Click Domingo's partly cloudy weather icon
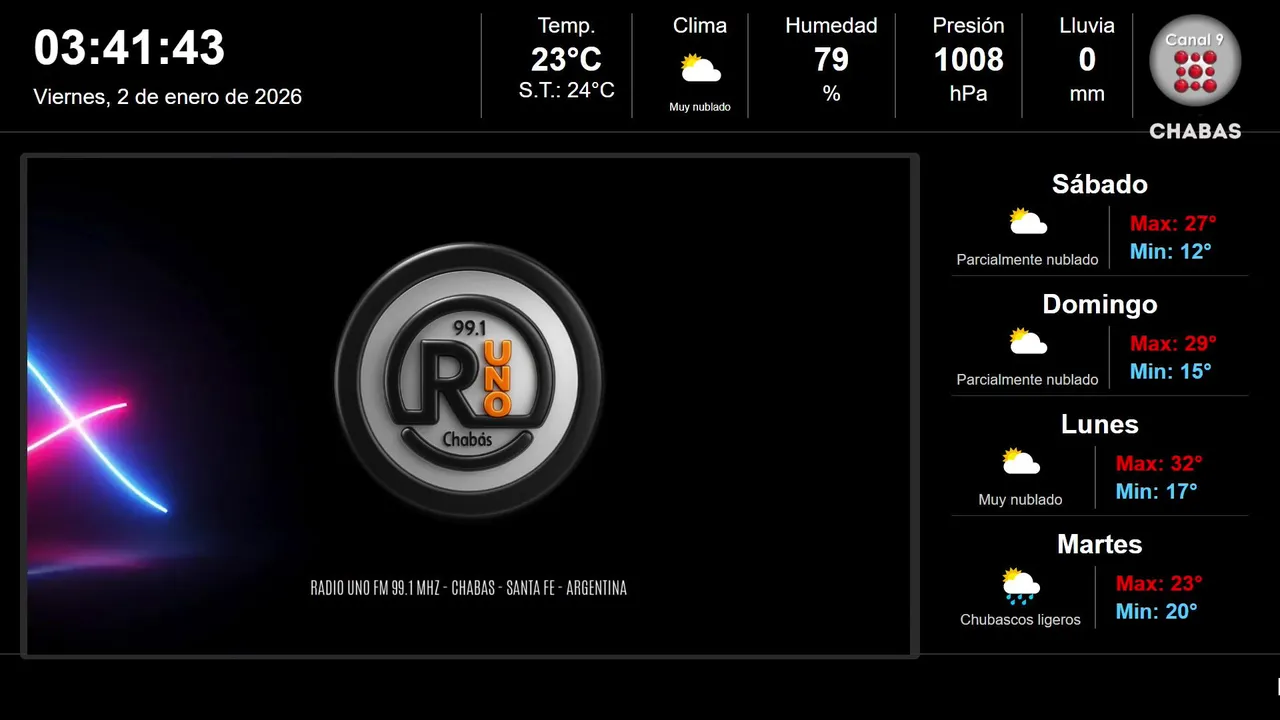Image resolution: width=1280 pixels, height=720 pixels. pyautogui.click(x=1028, y=341)
